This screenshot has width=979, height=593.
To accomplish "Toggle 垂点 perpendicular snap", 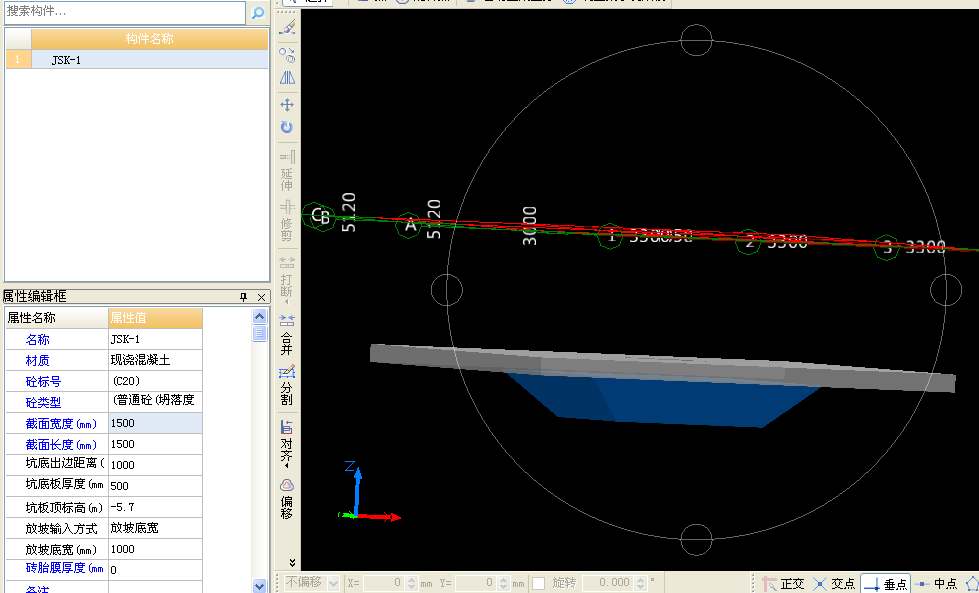I will tap(885, 584).
